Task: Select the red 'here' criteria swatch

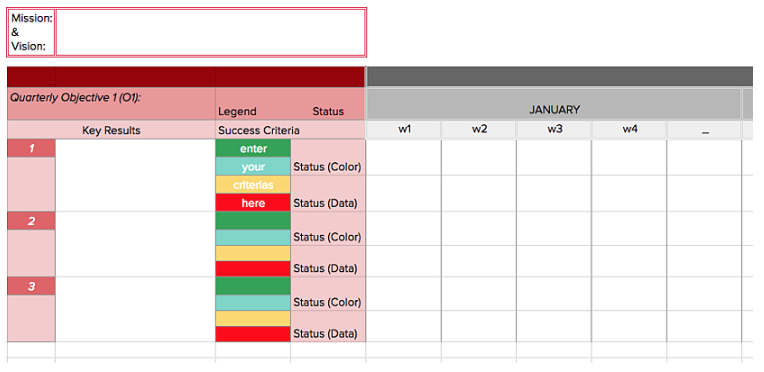Action: pos(253,203)
